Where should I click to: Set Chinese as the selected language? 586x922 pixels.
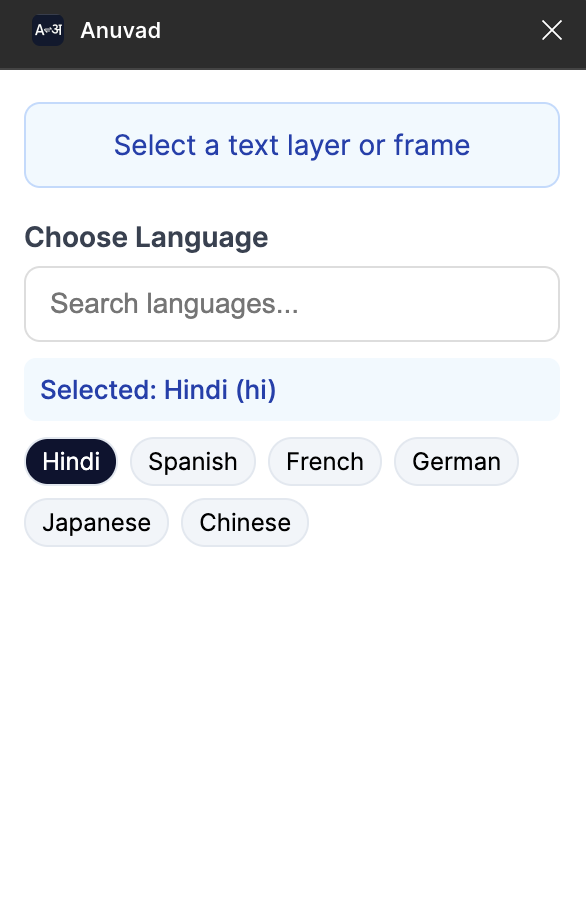pos(244,522)
